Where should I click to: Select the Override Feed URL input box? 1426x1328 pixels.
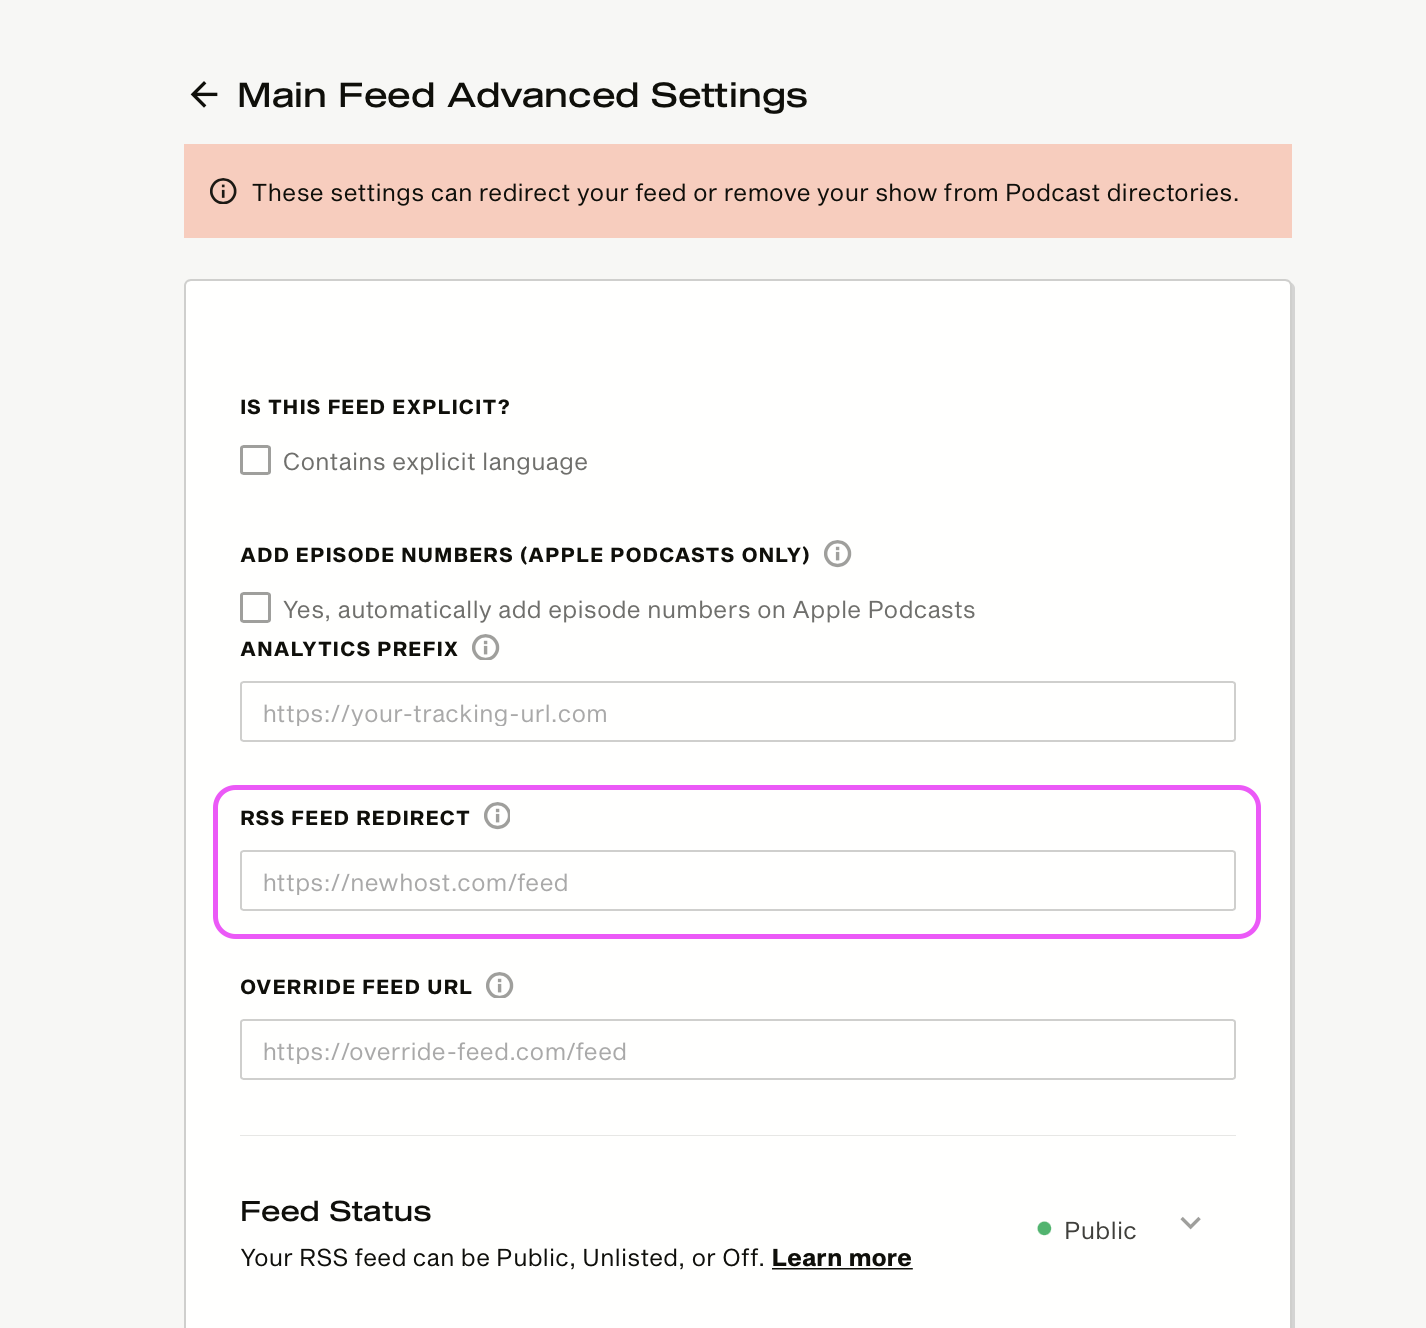click(x=738, y=1050)
